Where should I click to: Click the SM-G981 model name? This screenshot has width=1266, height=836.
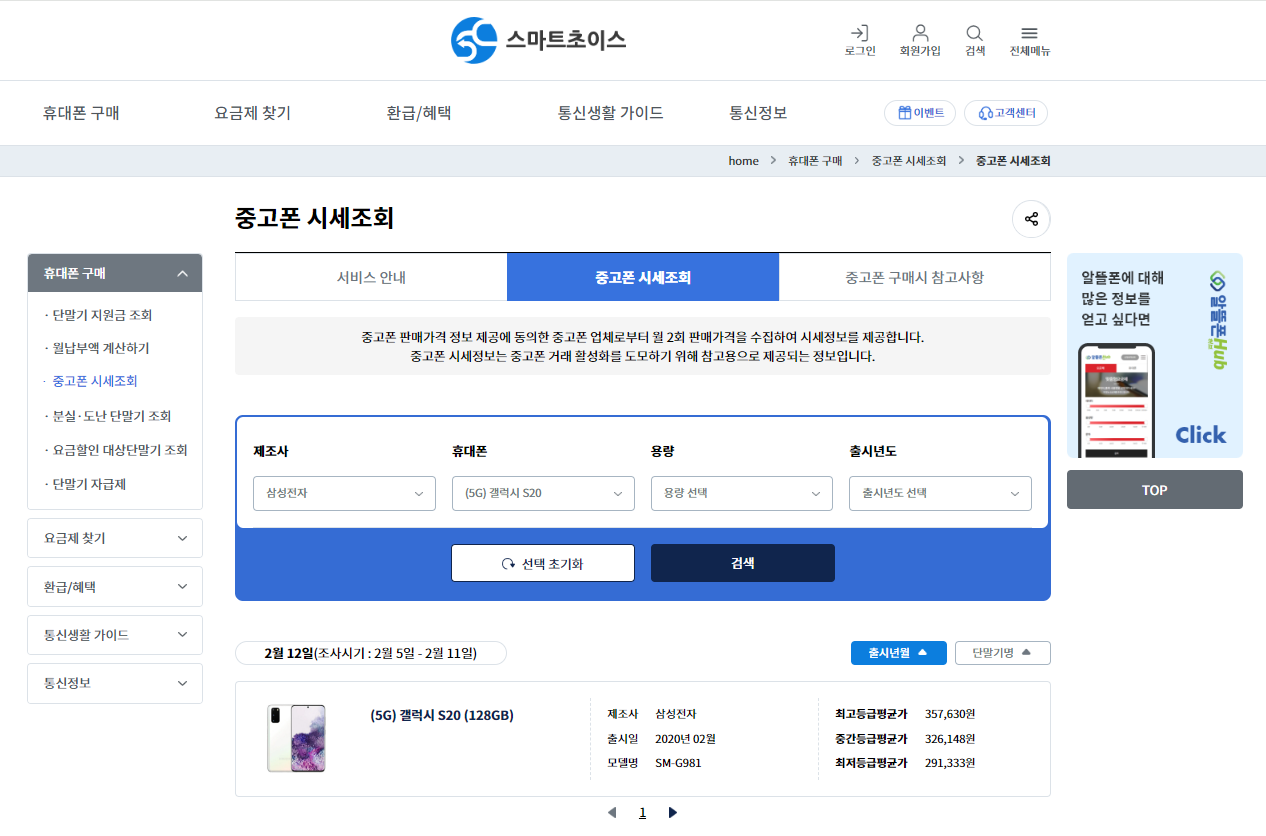tap(679, 763)
